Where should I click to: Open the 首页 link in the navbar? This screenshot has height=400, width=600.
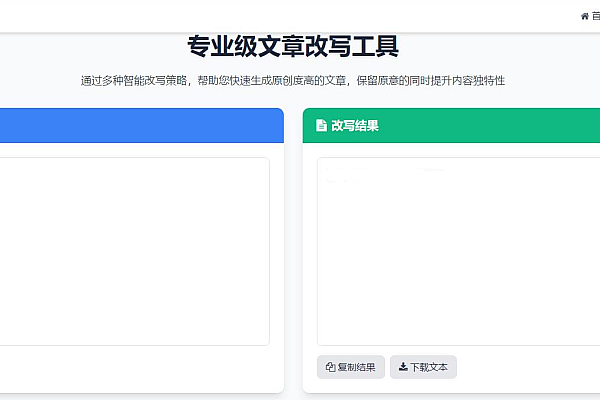click(595, 16)
